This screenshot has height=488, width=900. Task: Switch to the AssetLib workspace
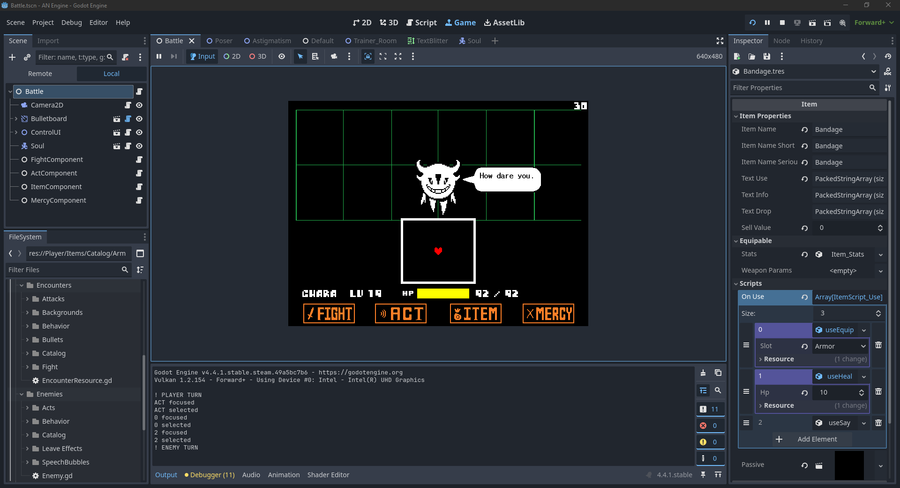(504, 22)
